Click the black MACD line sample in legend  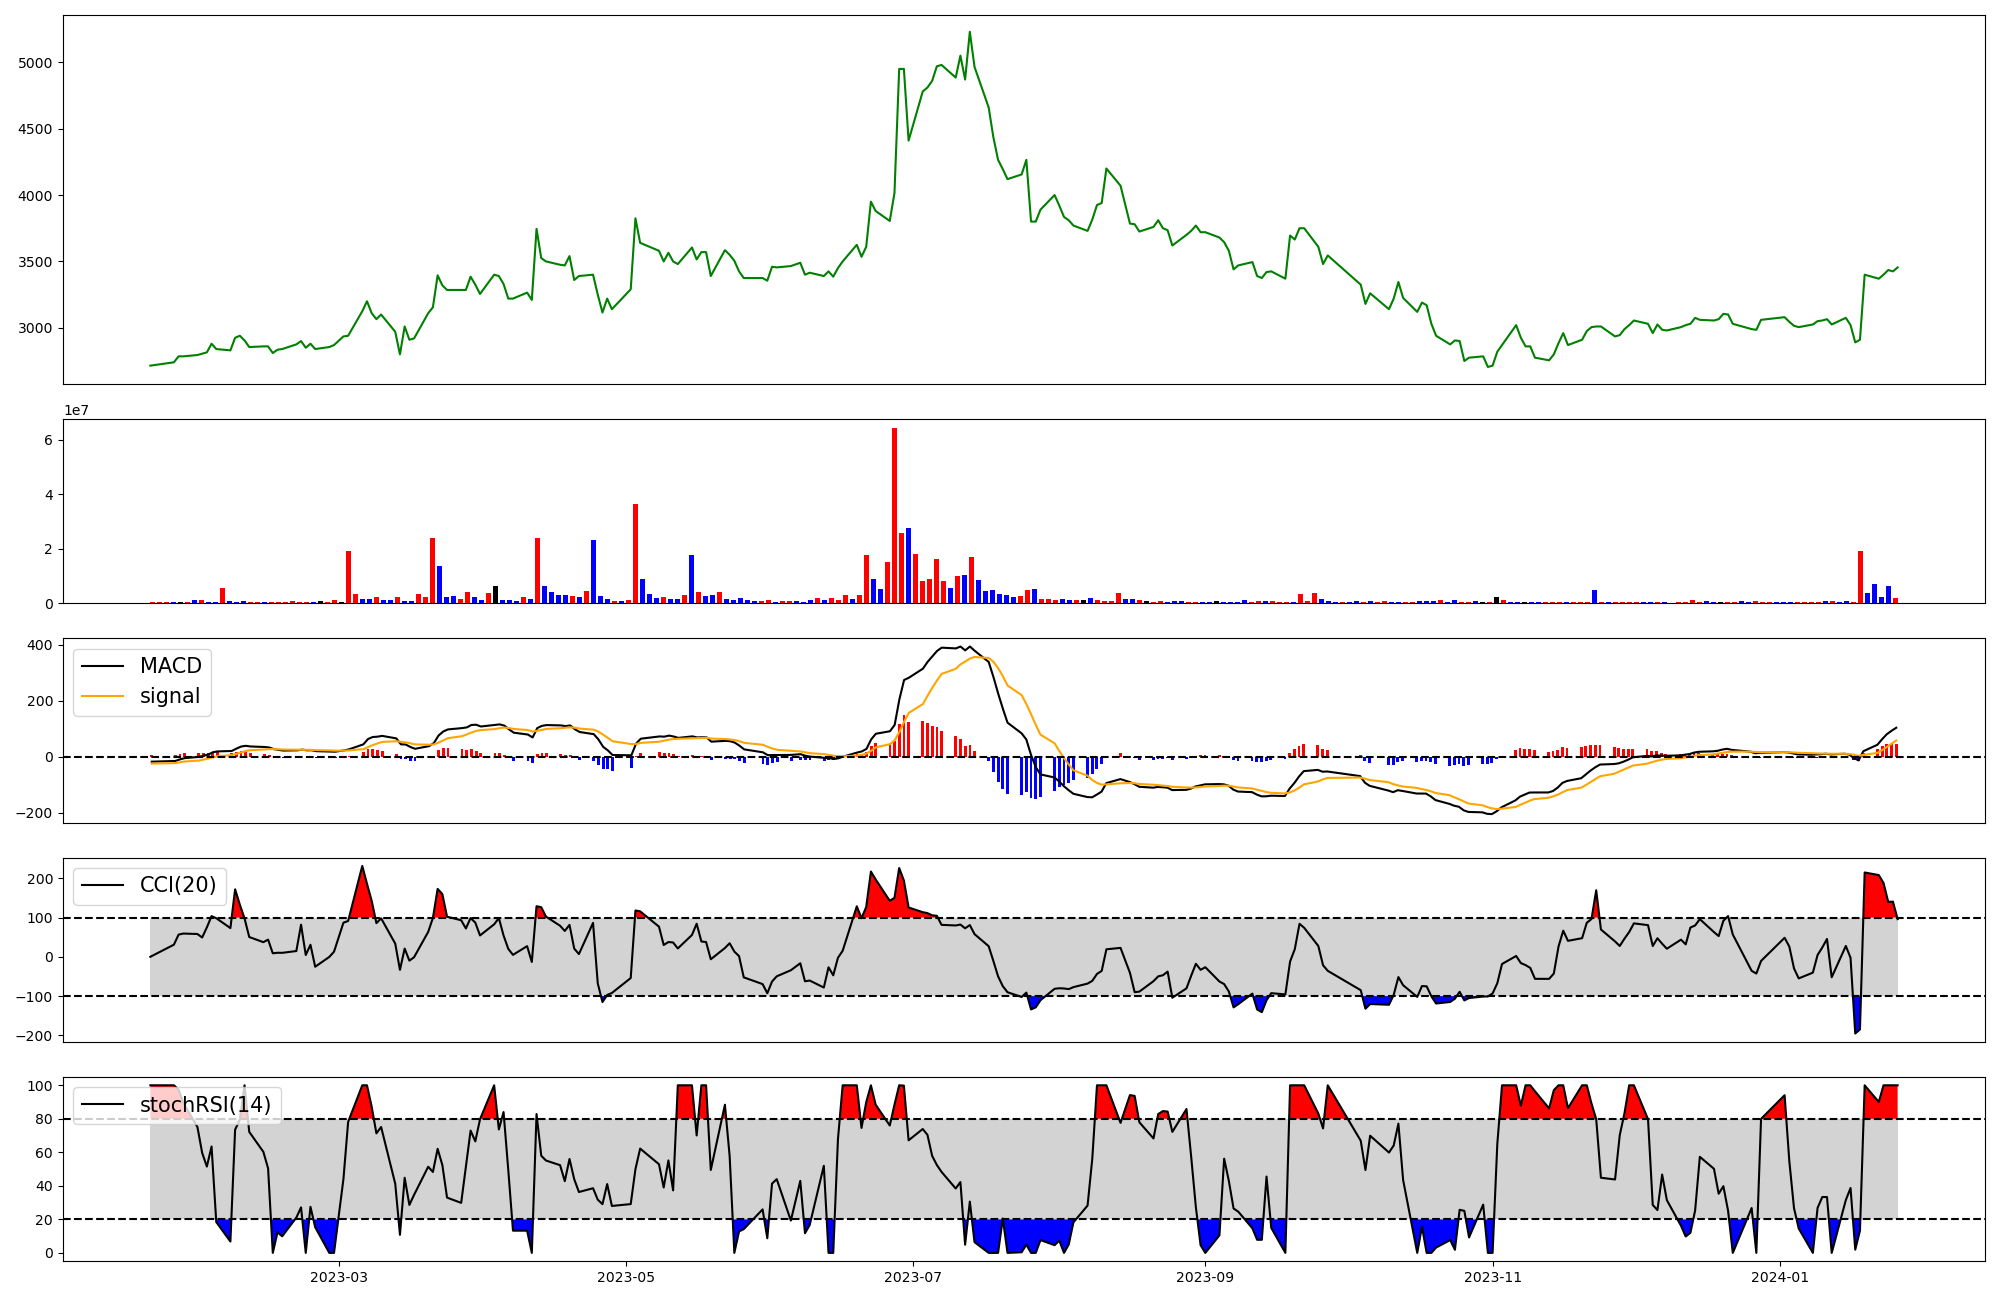(103, 666)
